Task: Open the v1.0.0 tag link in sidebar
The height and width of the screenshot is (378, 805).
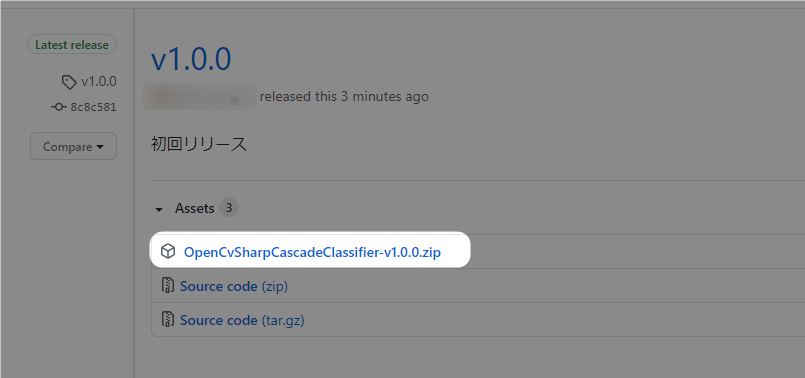Action: [x=99, y=82]
